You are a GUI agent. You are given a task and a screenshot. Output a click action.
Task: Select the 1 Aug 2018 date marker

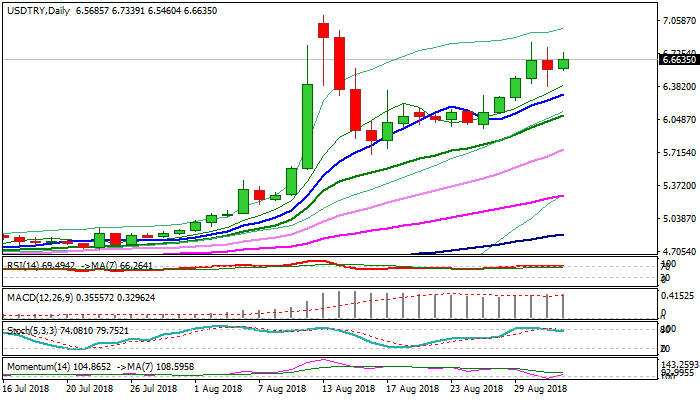click(x=218, y=387)
